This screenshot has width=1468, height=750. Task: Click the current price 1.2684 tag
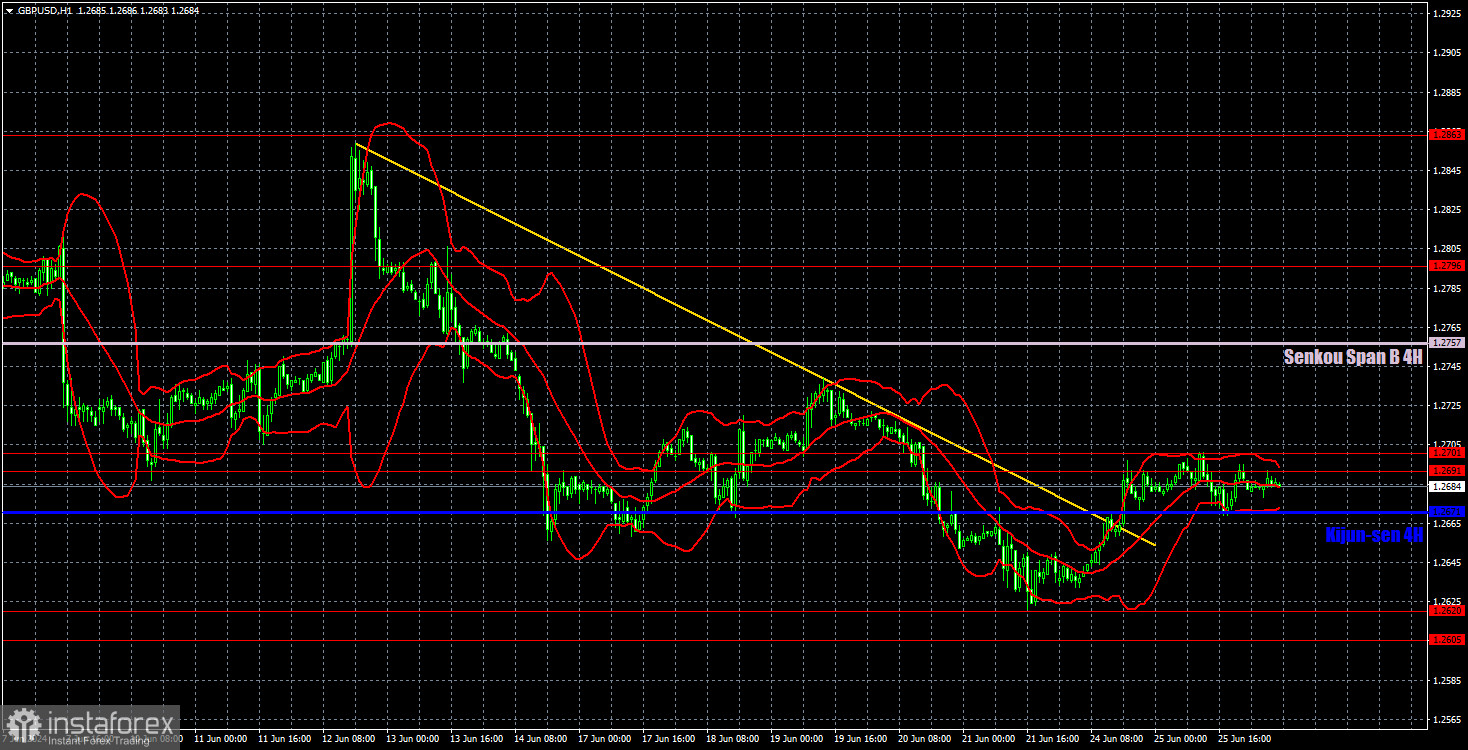[1447, 487]
